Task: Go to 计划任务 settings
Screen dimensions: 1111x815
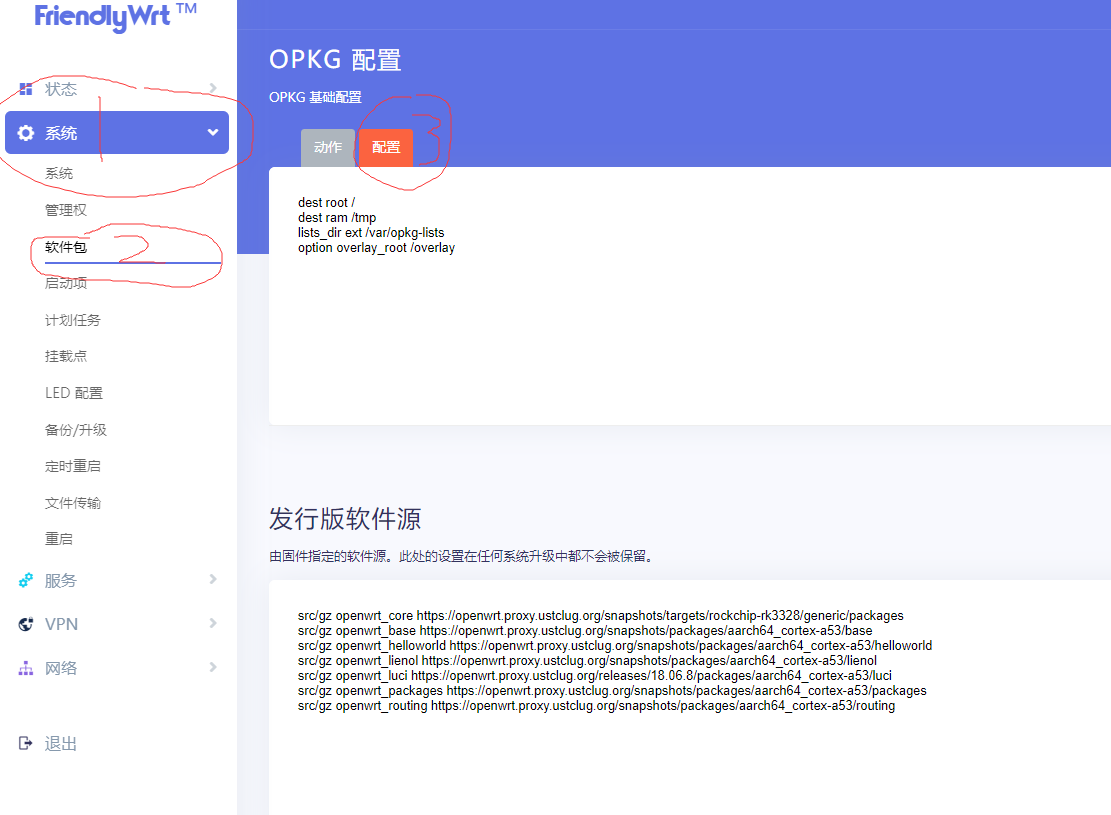Action: (72, 319)
